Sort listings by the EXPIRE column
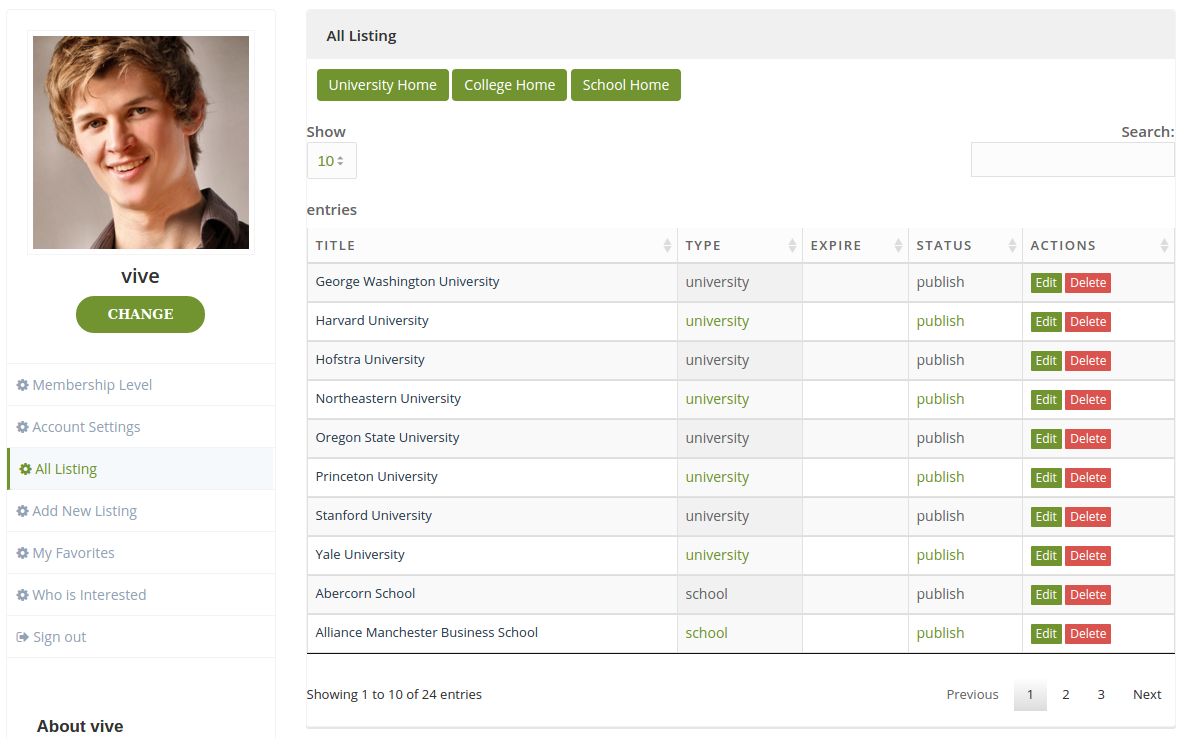 898,245
